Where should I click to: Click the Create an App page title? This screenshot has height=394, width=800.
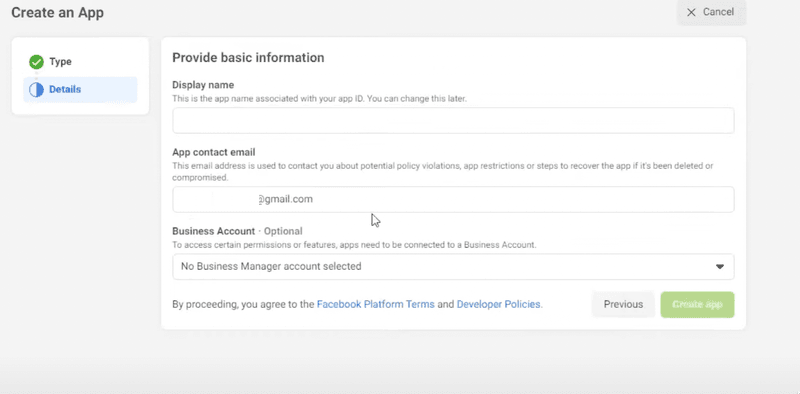(58, 13)
